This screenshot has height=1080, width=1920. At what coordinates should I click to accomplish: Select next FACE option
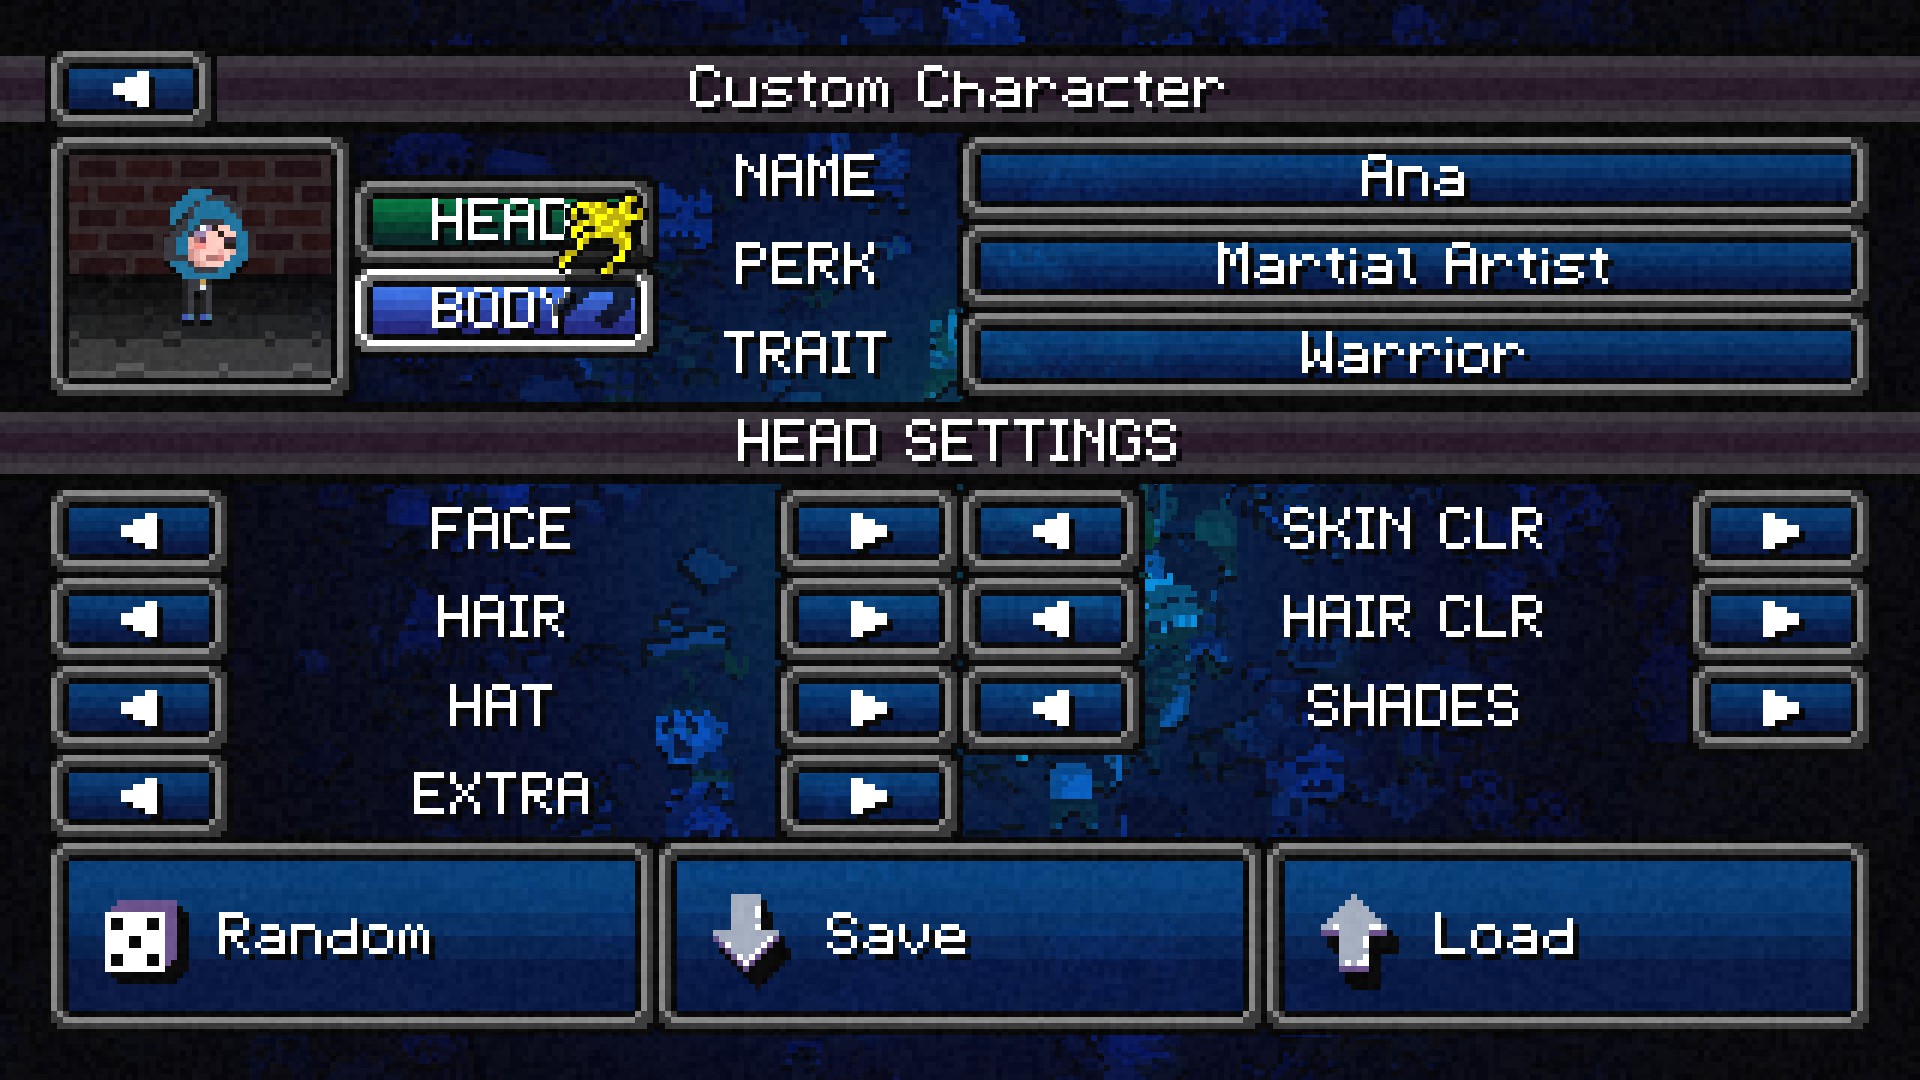tap(868, 531)
